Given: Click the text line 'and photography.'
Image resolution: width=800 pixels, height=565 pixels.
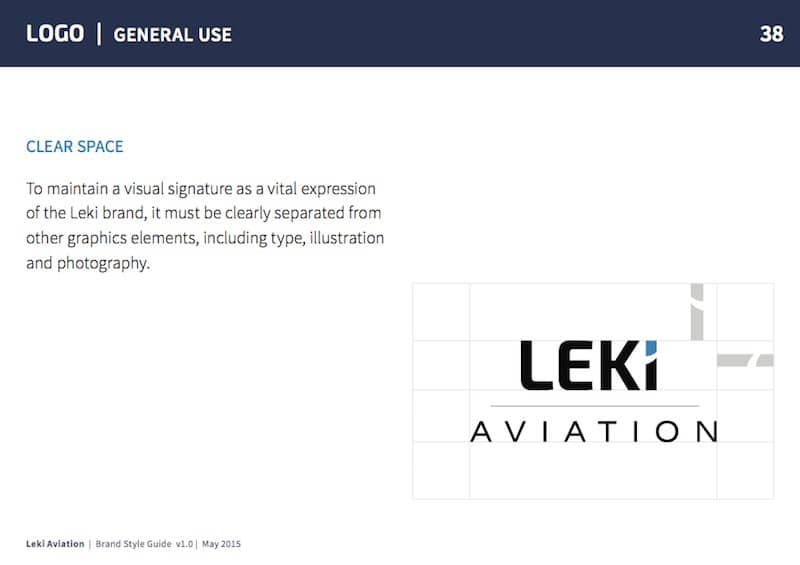Looking at the screenshot, I should tap(88, 263).
